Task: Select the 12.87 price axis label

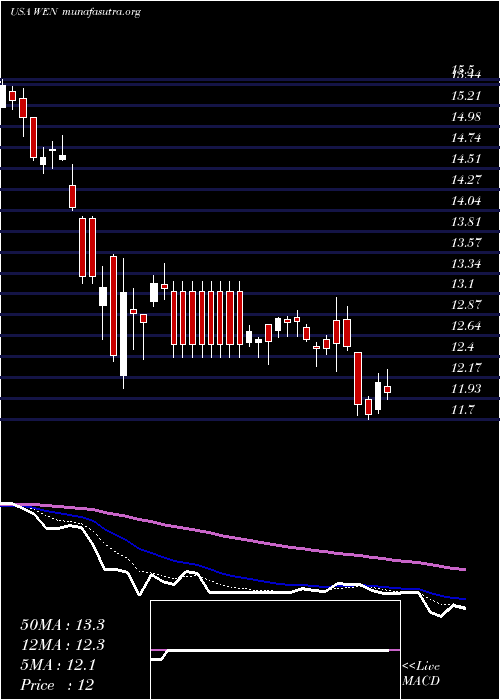Action: 466,305
